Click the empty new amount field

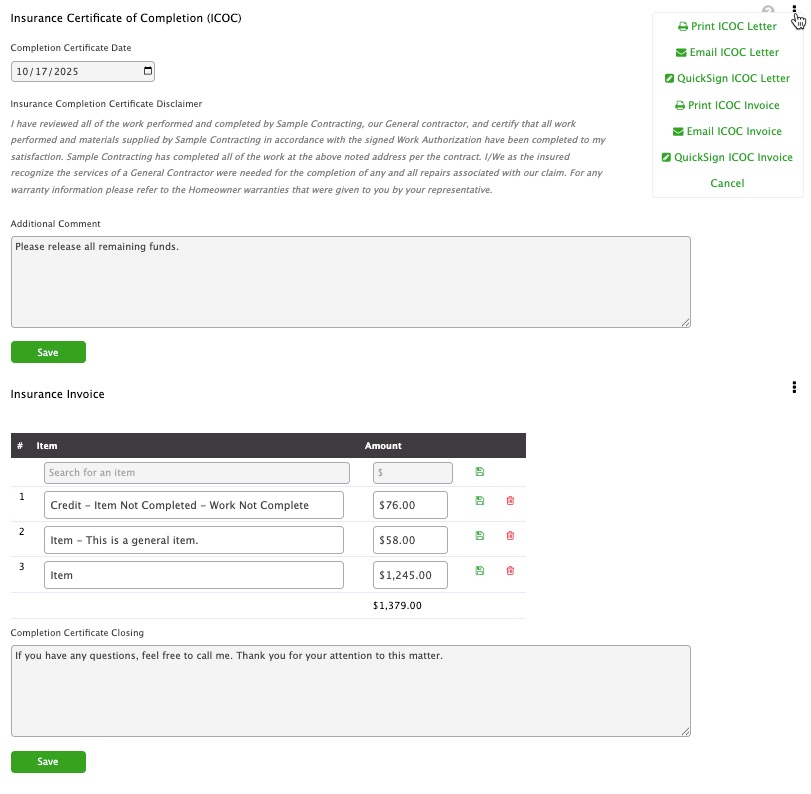pos(413,473)
